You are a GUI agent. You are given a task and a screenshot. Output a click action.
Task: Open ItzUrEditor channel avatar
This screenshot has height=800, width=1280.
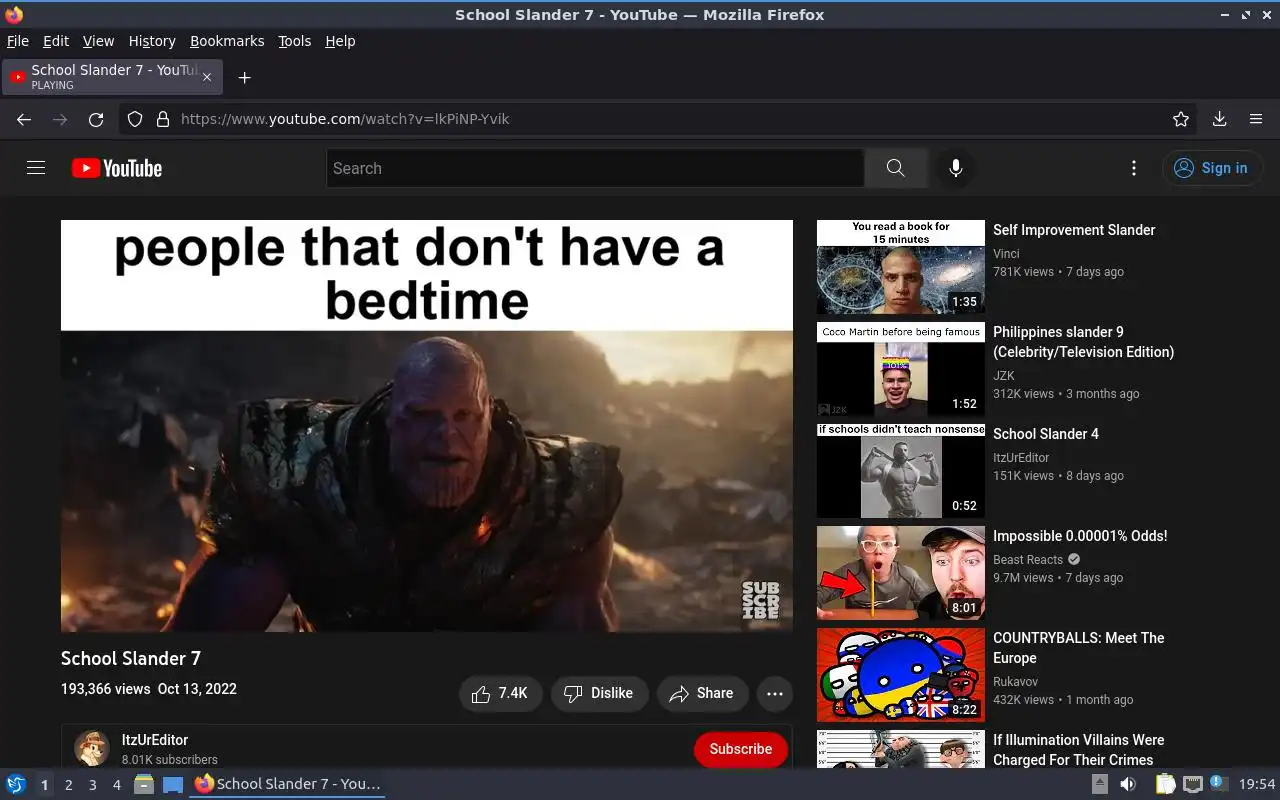(x=92, y=748)
